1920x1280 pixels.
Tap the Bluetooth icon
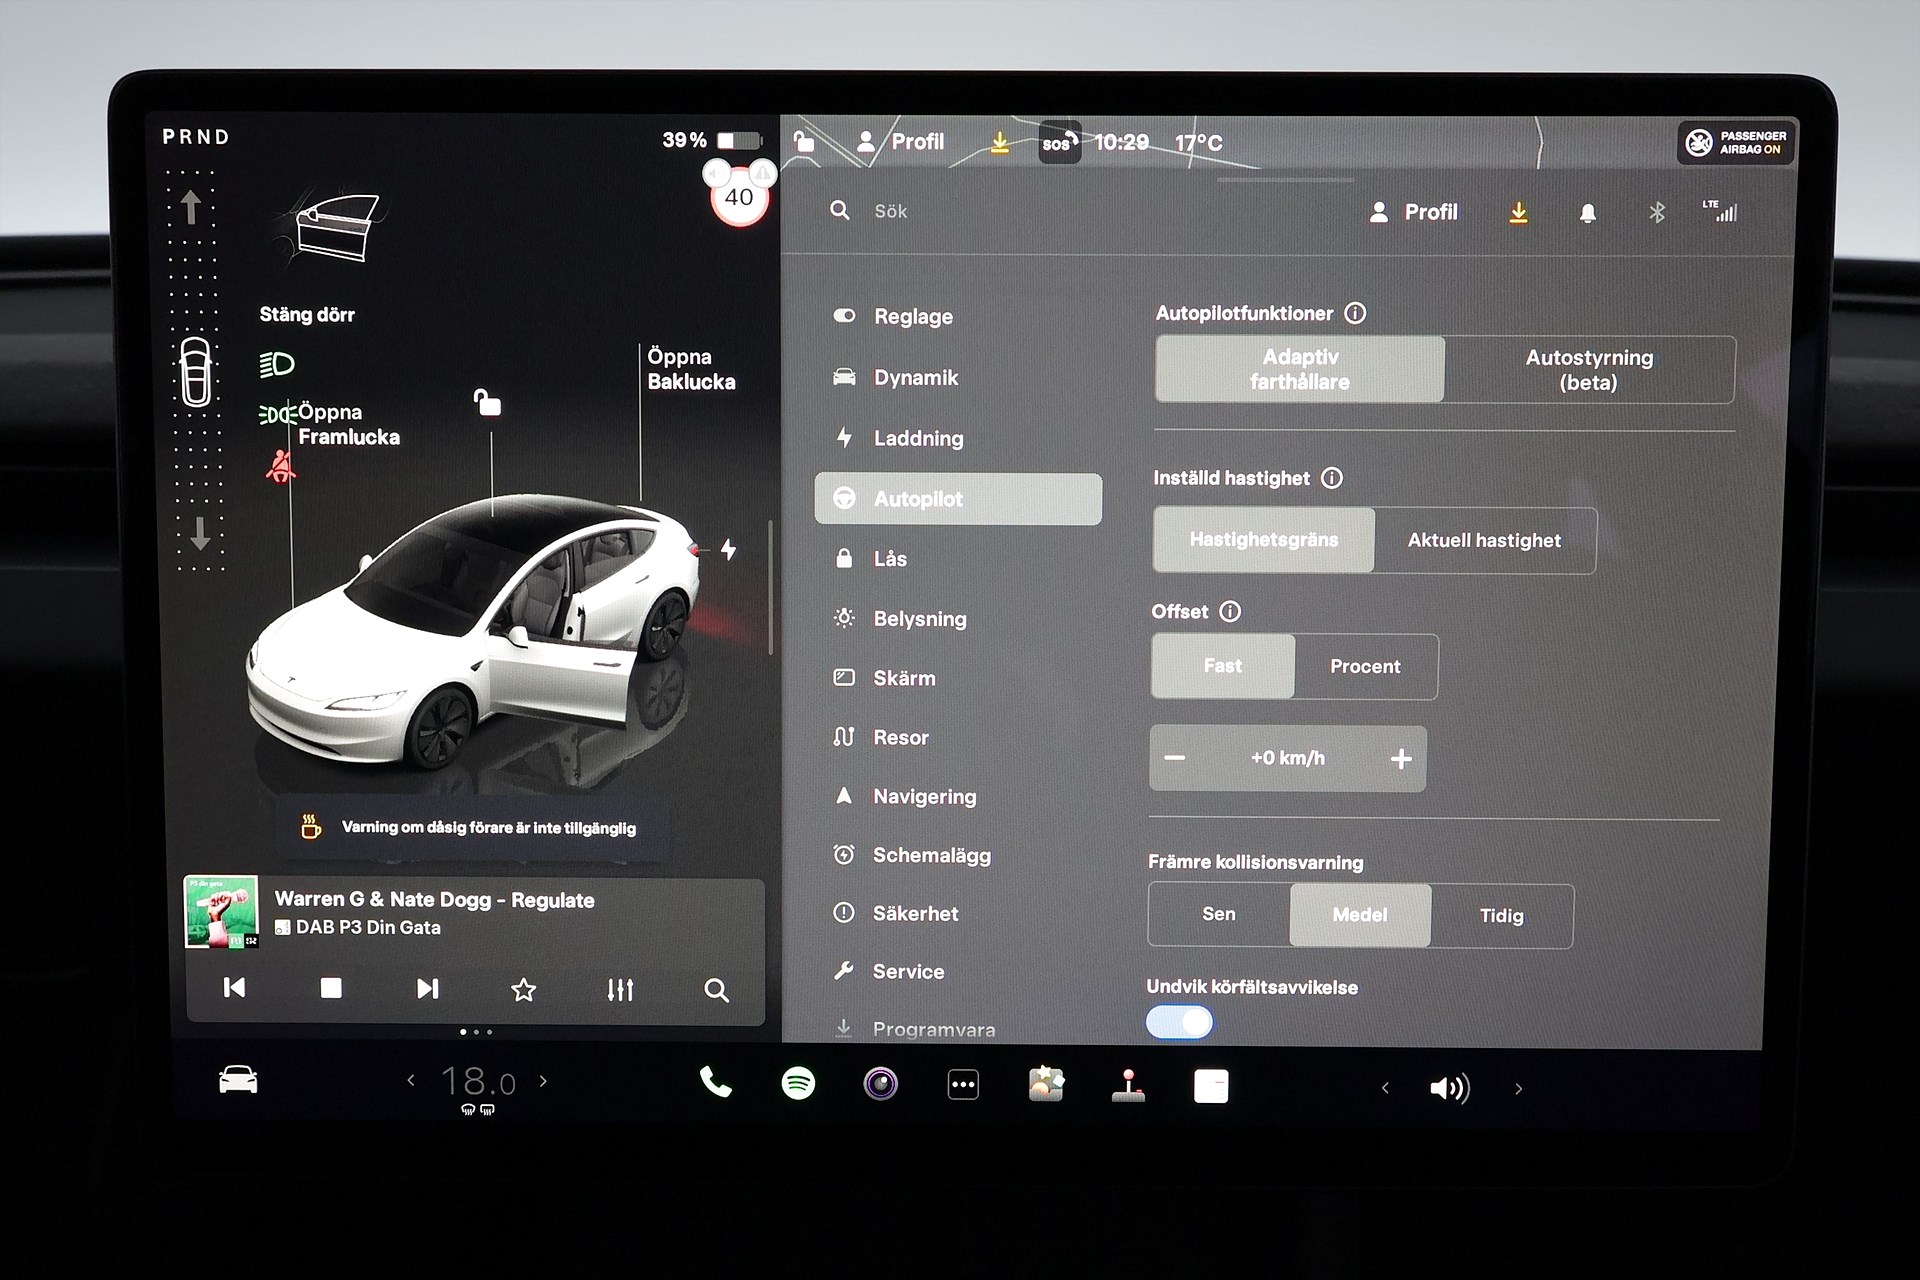tap(1657, 212)
